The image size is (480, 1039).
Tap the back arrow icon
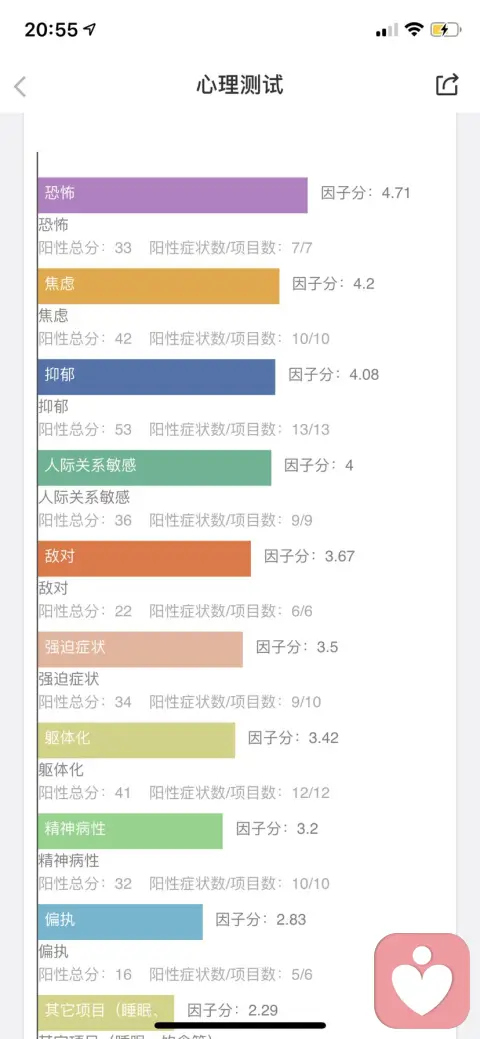coord(21,86)
